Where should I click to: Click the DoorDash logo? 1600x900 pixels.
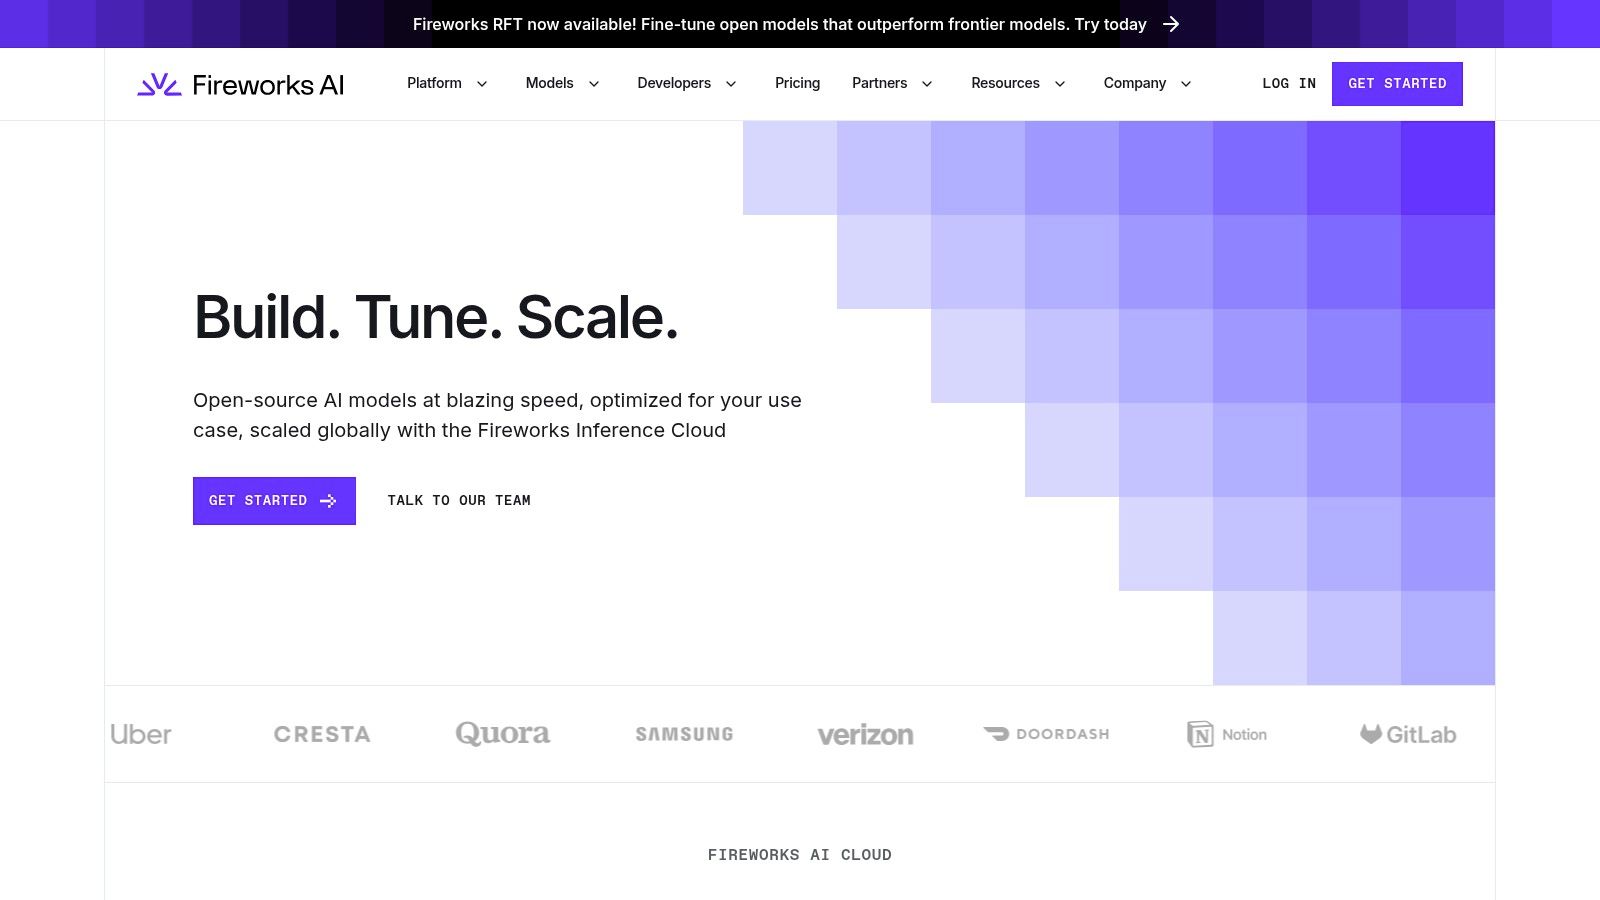1046,734
